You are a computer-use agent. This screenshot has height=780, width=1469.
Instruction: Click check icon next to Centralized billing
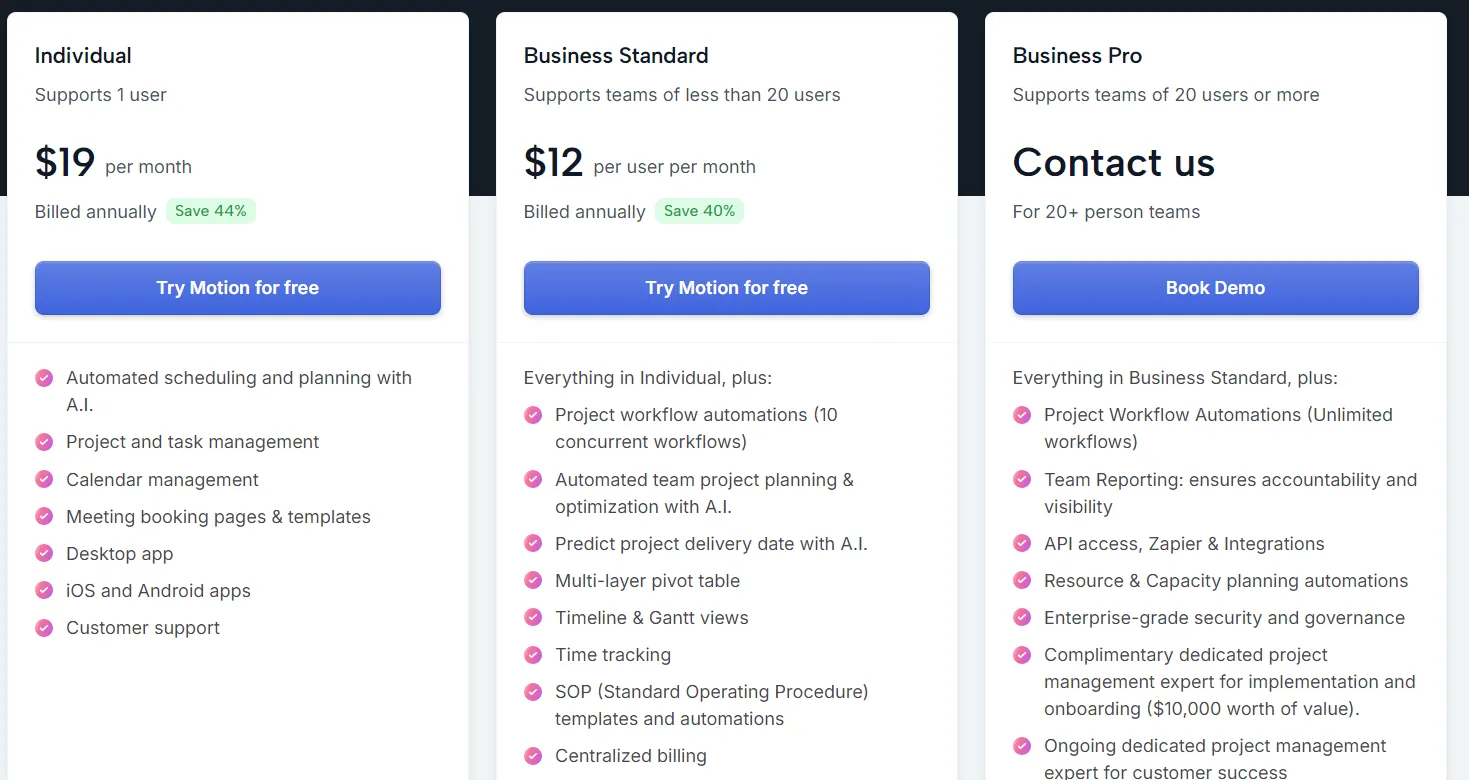pyautogui.click(x=533, y=756)
